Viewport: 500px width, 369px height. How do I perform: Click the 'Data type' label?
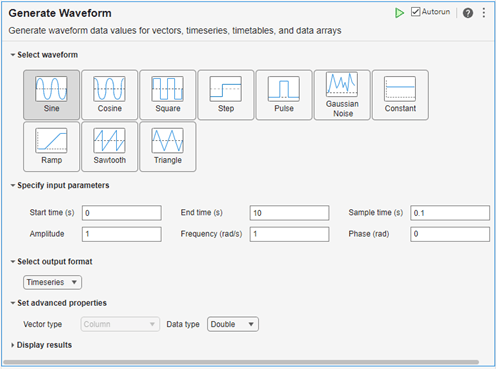[183, 324]
